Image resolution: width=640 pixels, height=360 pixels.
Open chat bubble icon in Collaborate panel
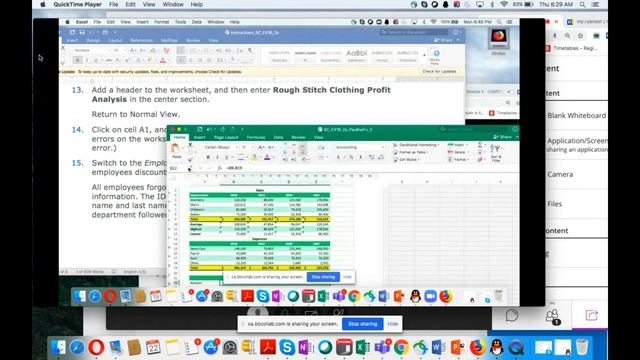click(x=512, y=315)
